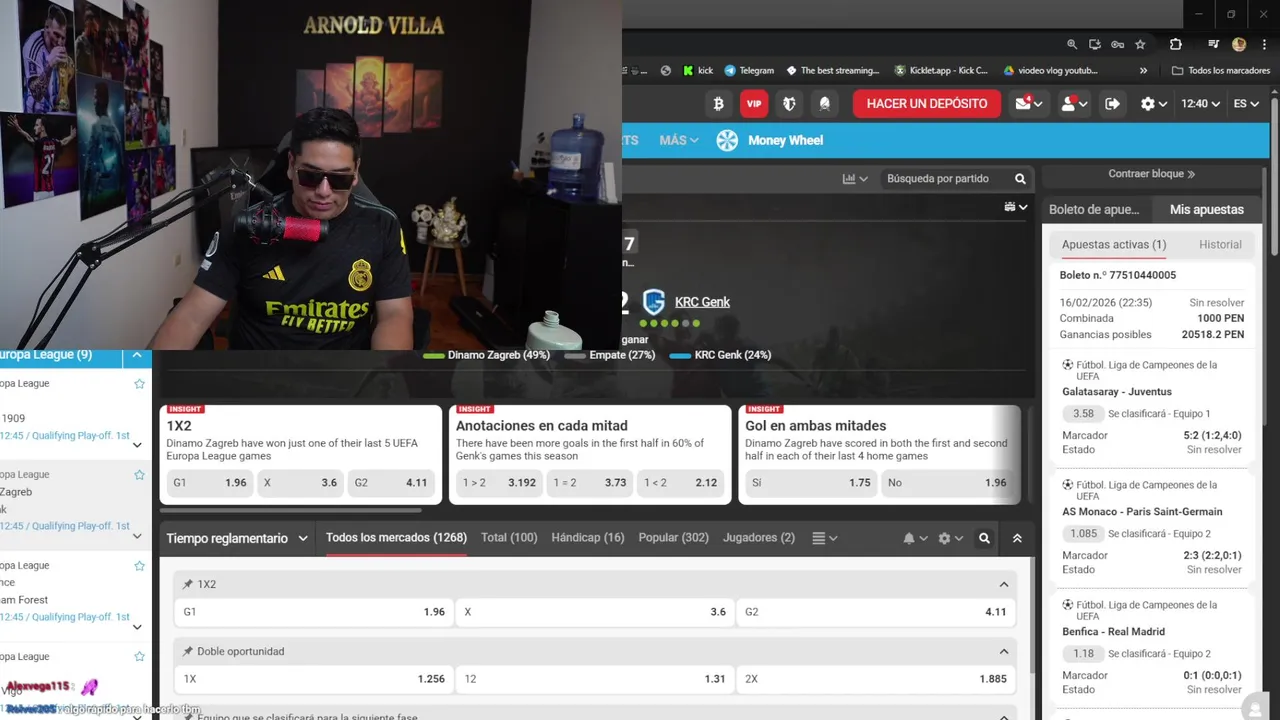Open the red VIP badge

(754, 103)
